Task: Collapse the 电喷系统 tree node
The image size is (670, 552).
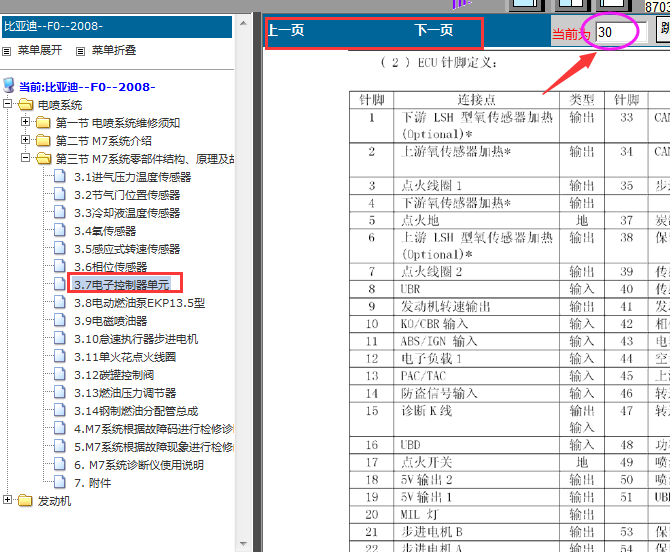Action: pos(7,103)
